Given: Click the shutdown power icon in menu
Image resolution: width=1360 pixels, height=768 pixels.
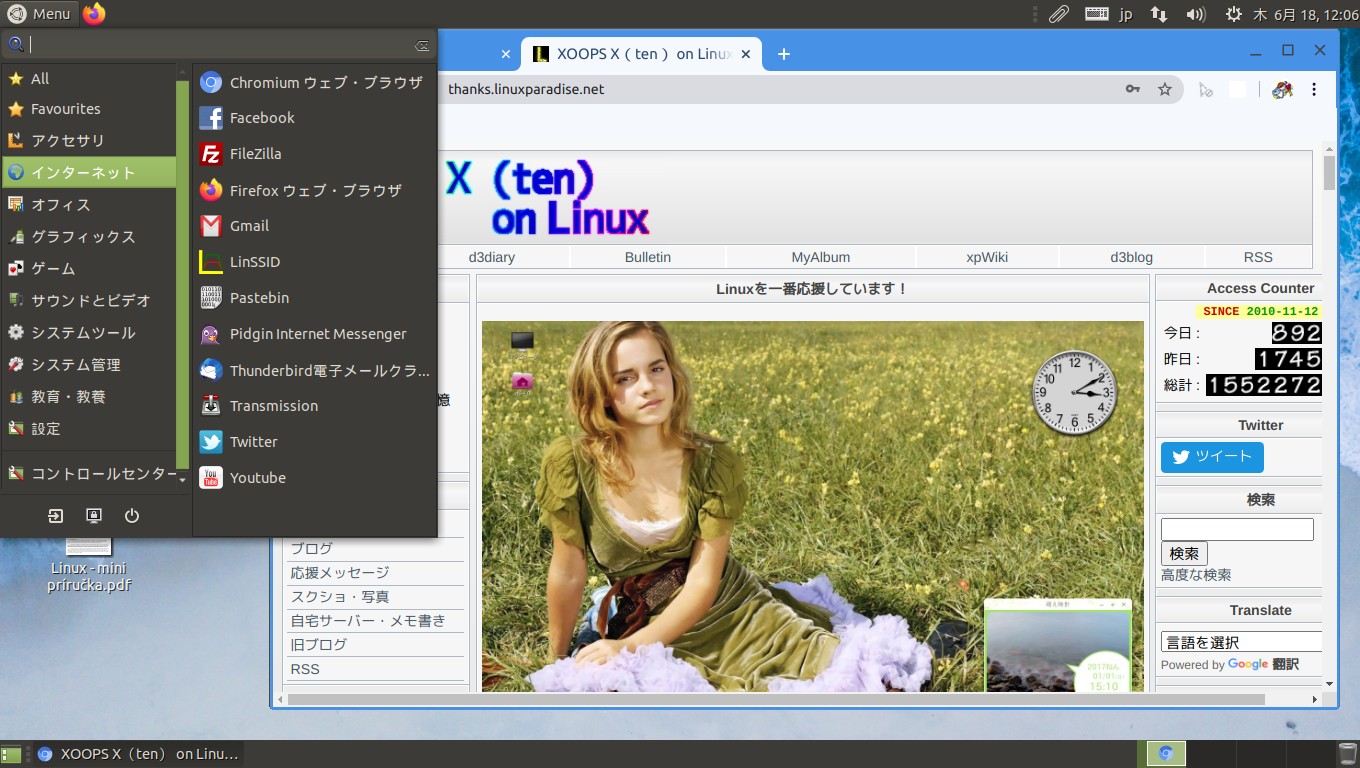Looking at the screenshot, I should [132, 516].
